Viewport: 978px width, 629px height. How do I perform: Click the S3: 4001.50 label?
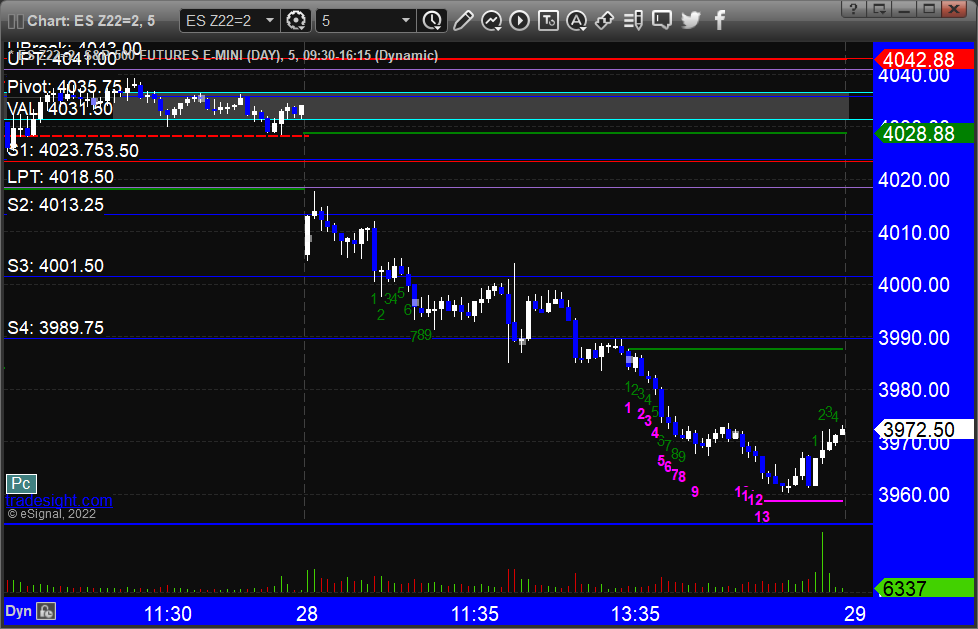coord(56,266)
